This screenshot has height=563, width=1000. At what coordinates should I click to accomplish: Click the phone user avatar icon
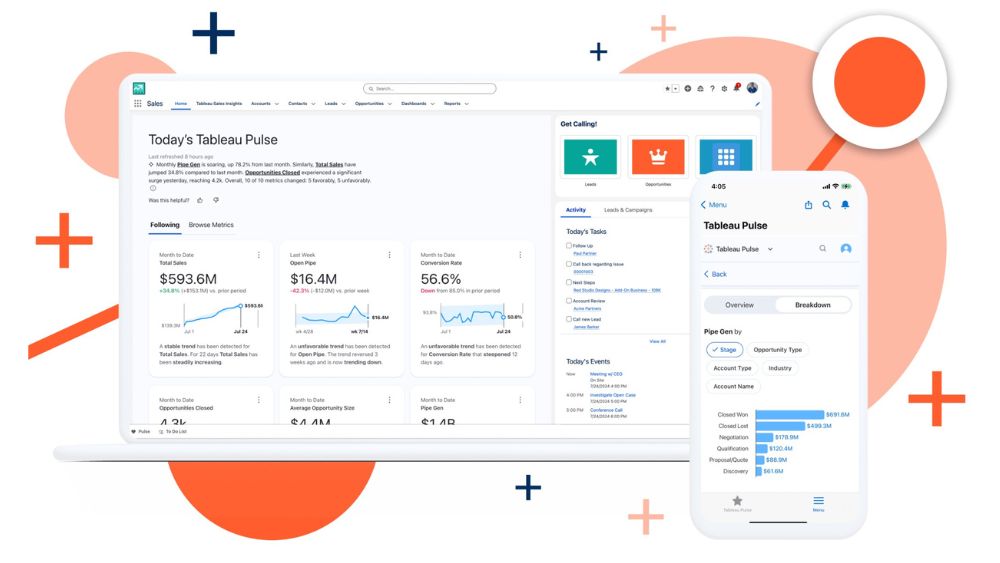pyautogui.click(x=846, y=249)
